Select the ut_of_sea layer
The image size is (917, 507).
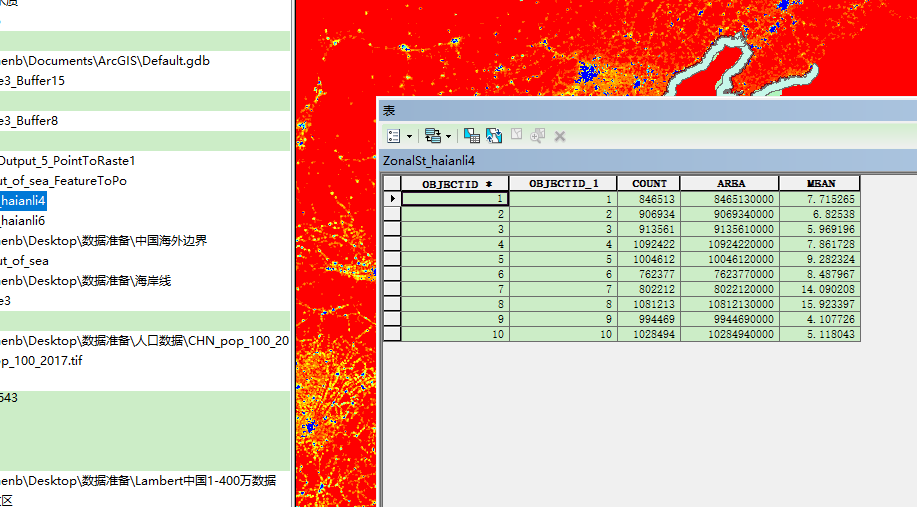24,261
